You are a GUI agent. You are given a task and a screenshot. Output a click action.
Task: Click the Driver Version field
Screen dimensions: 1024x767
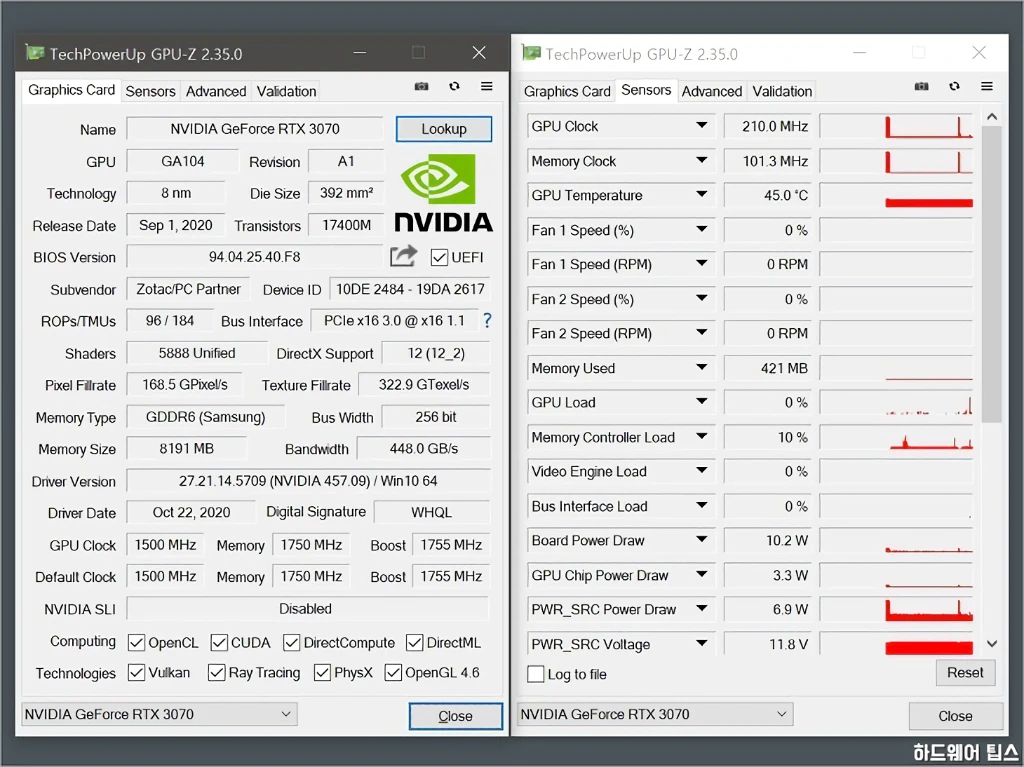click(308, 481)
